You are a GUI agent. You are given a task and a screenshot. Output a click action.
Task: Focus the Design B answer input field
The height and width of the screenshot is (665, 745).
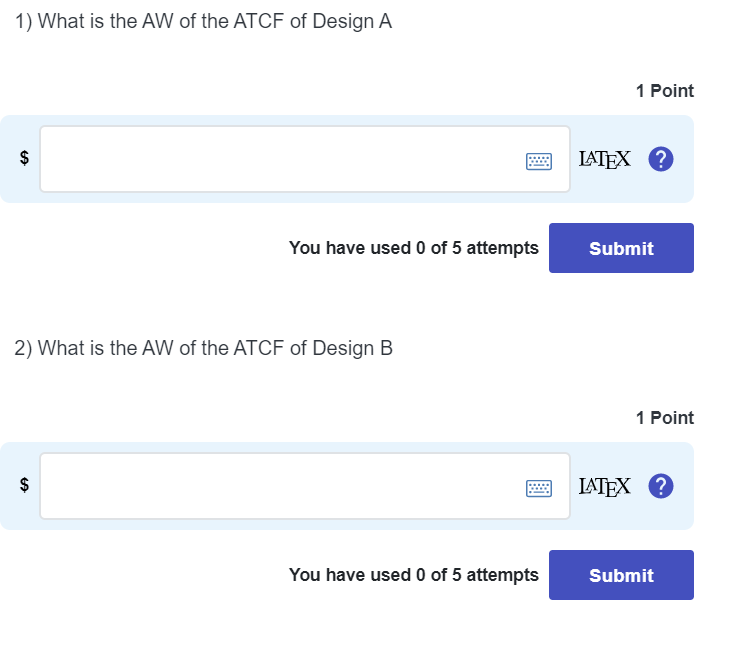coord(280,486)
